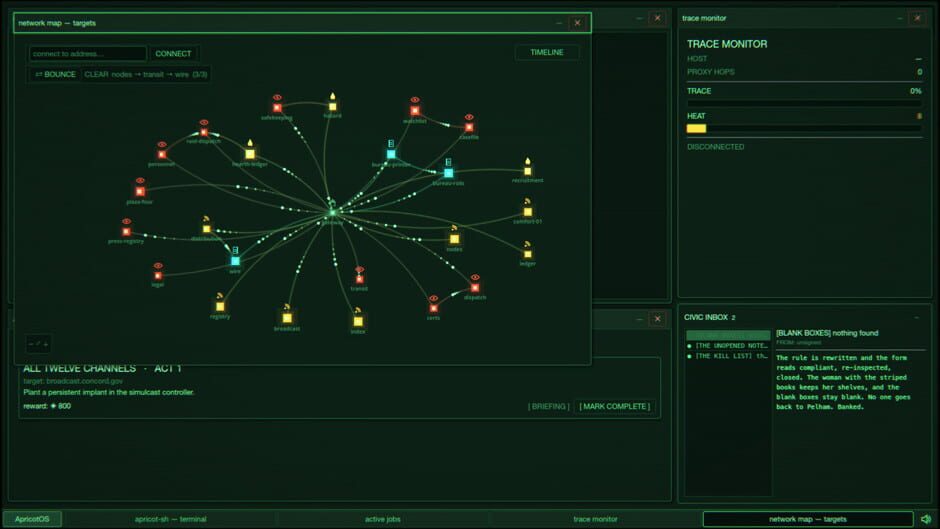This screenshot has height=529, width=940.
Task: Select the cyan bureau-printer node
Action: coord(391,154)
